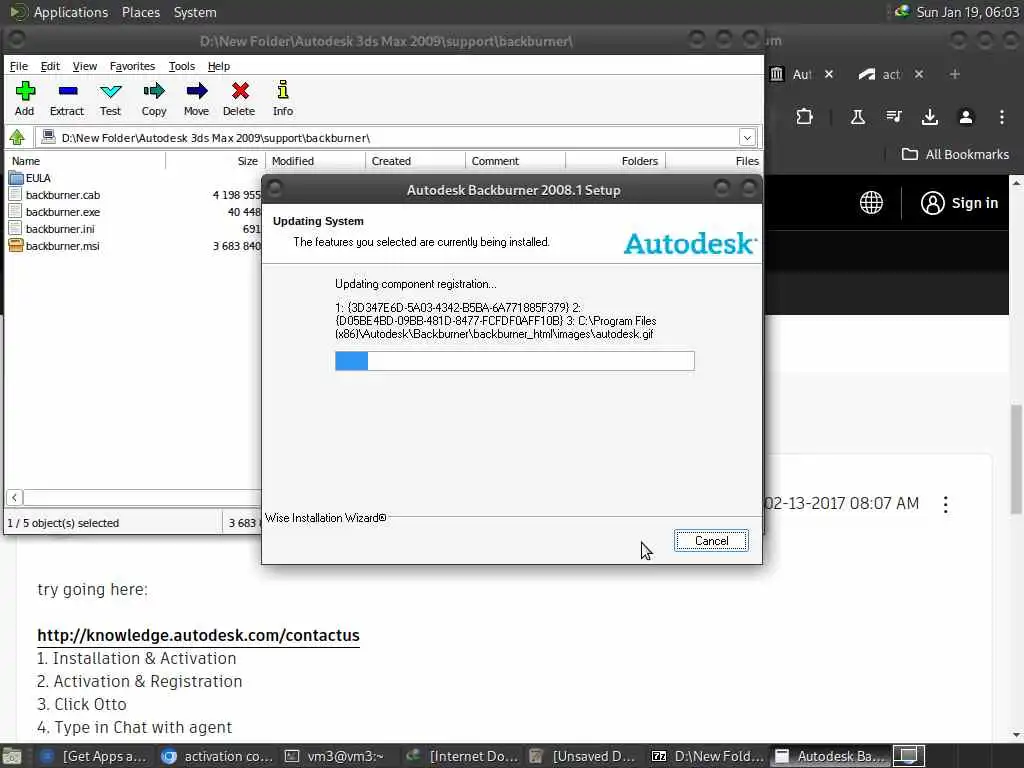Open the File menu in 7-Zip
The image size is (1024, 768).
(x=18, y=66)
